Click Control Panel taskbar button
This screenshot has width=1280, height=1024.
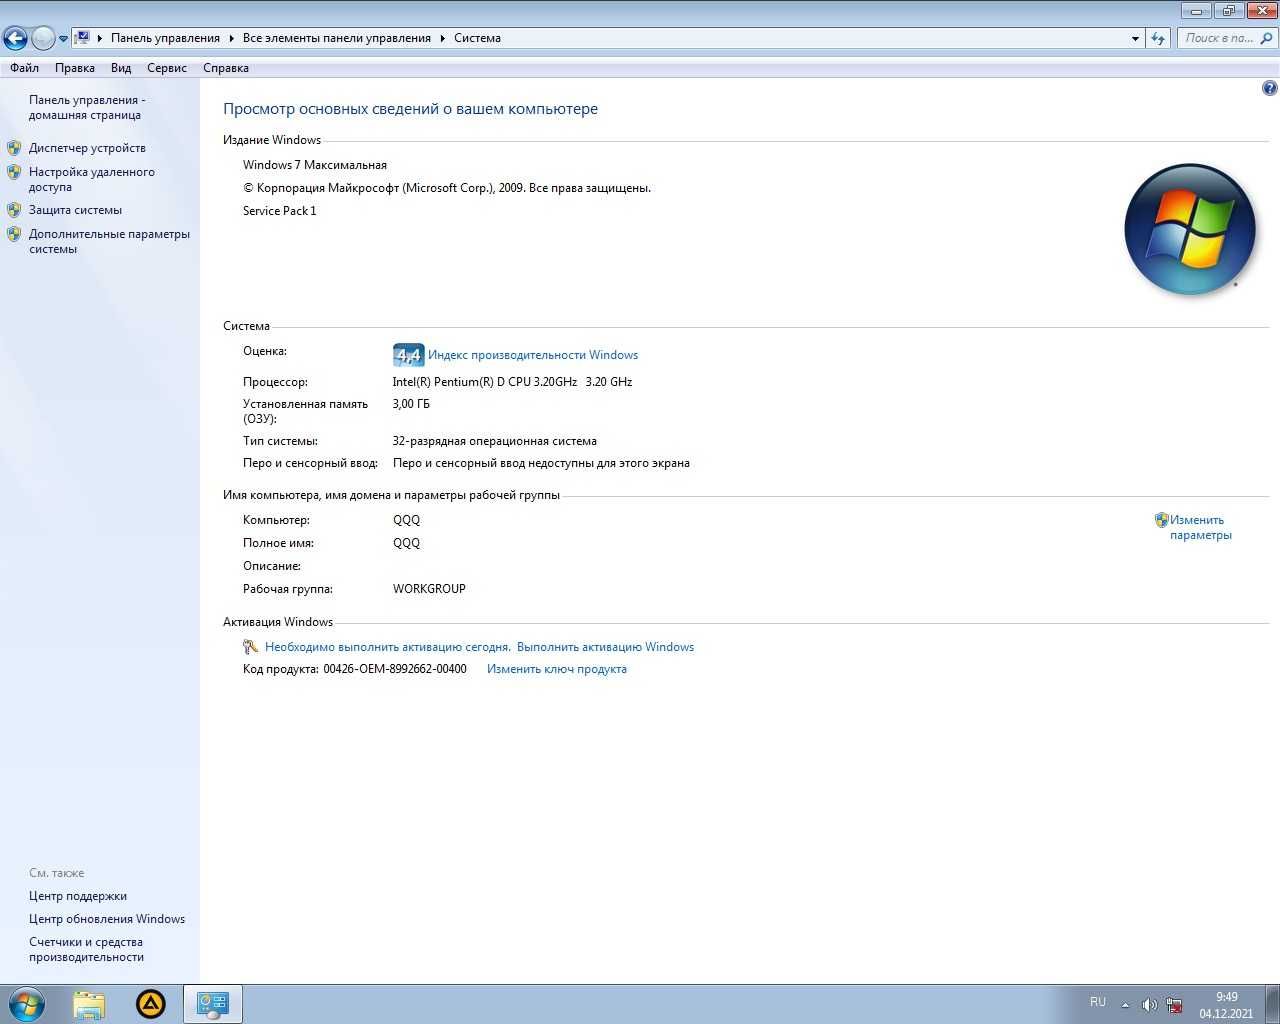213,1004
